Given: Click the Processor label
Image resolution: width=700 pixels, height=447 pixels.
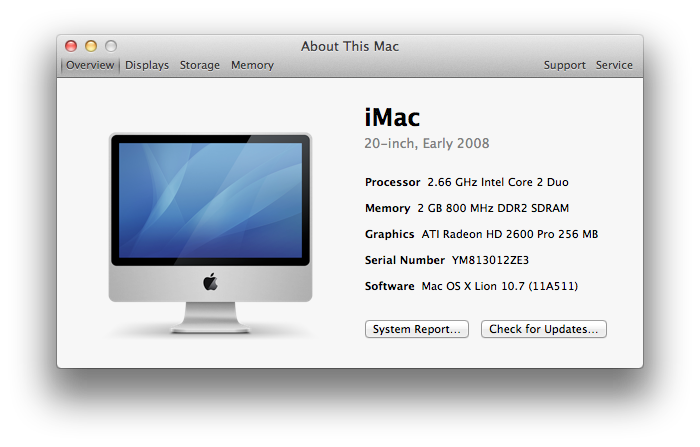Looking at the screenshot, I should [392, 182].
